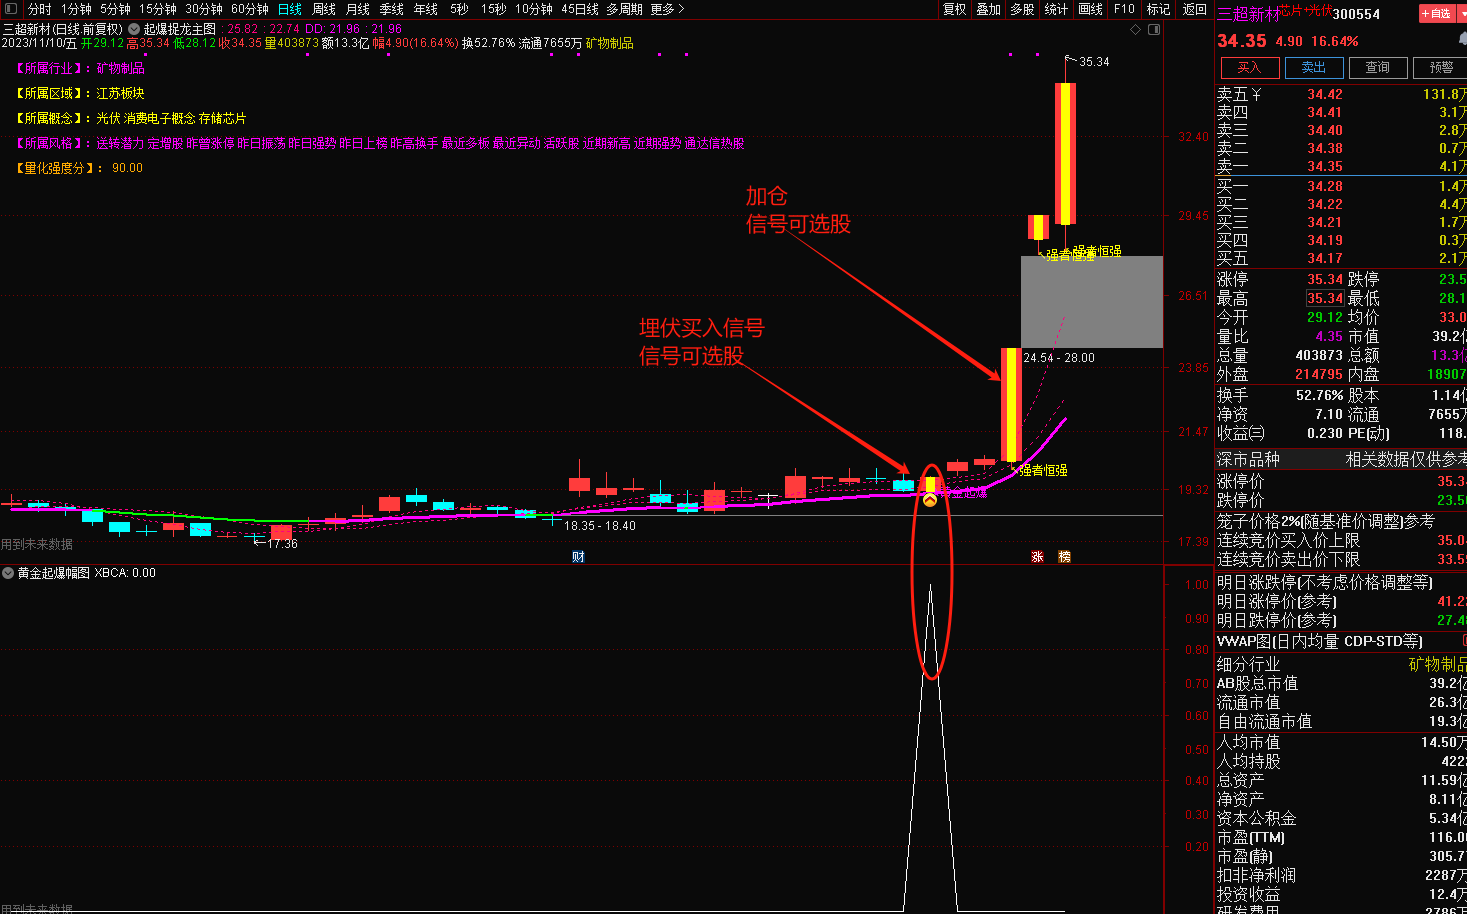Open the dropdown arrow before 起爆捉龙主图

[134, 29]
